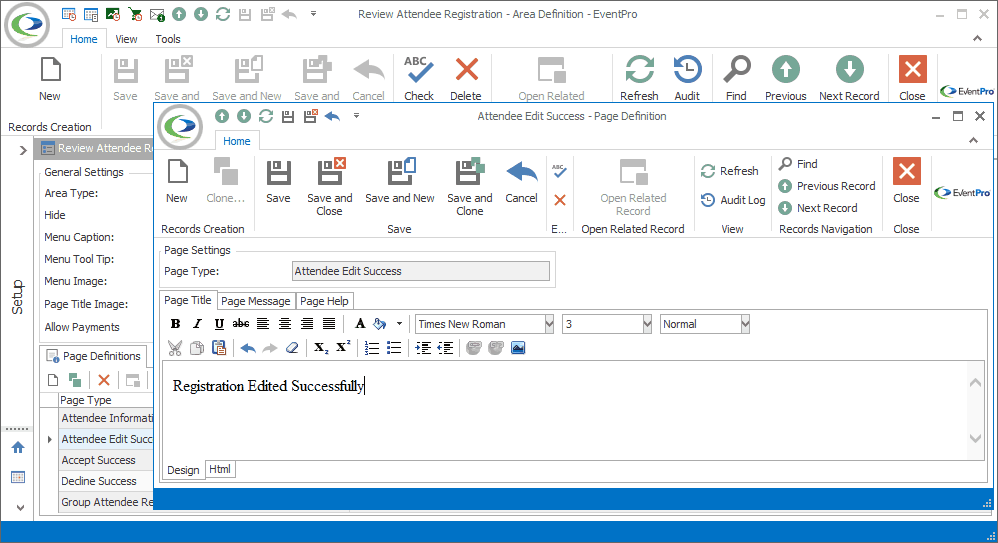Undo the last edit in the editor
Viewport: 998px width, 543px height.
coord(248,348)
